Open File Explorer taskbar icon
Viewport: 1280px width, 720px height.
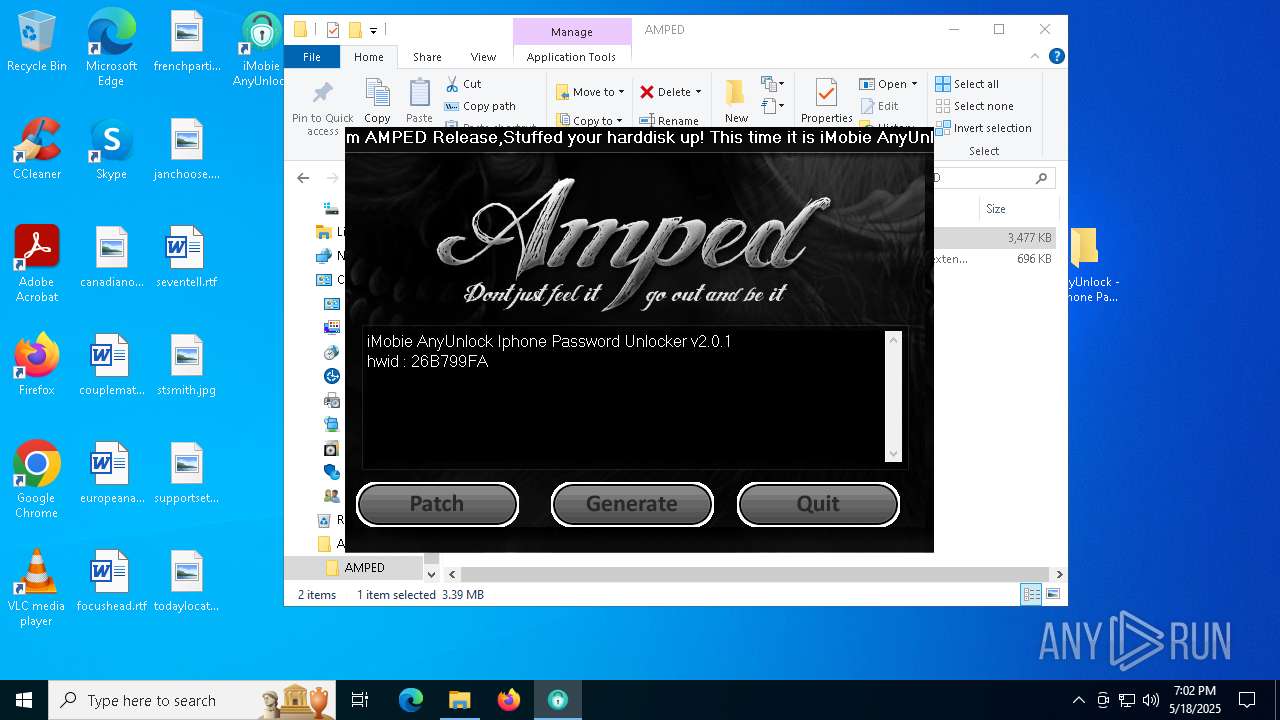pyautogui.click(x=460, y=700)
